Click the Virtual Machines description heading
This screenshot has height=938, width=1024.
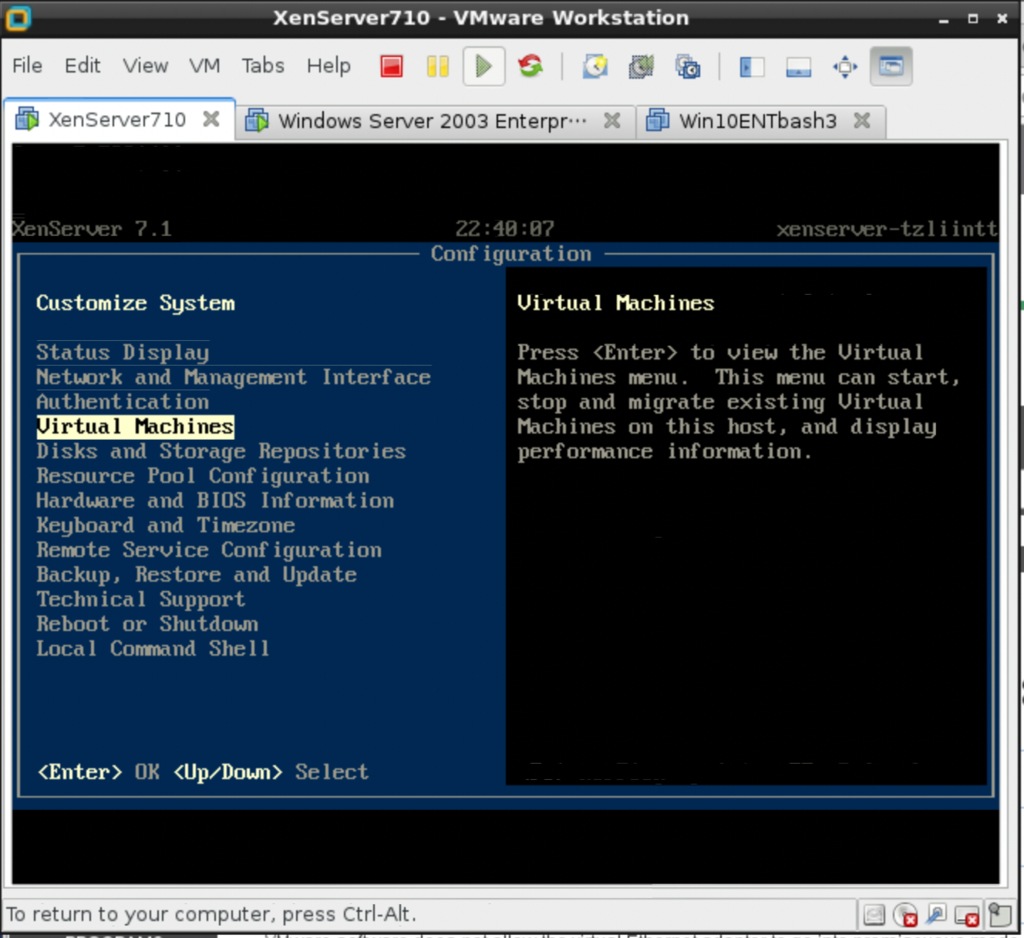616,303
